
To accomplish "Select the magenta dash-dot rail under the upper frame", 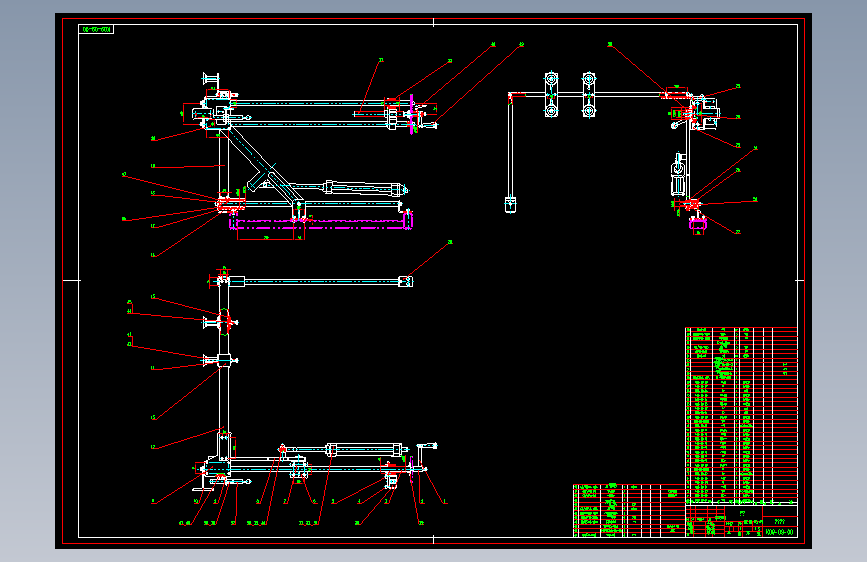I will coord(321,222).
